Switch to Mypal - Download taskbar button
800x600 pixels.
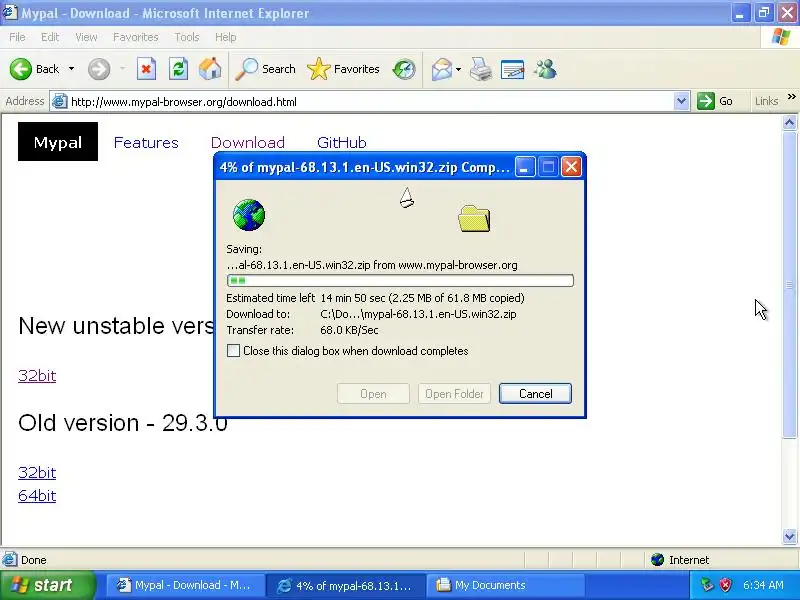[x=186, y=585]
